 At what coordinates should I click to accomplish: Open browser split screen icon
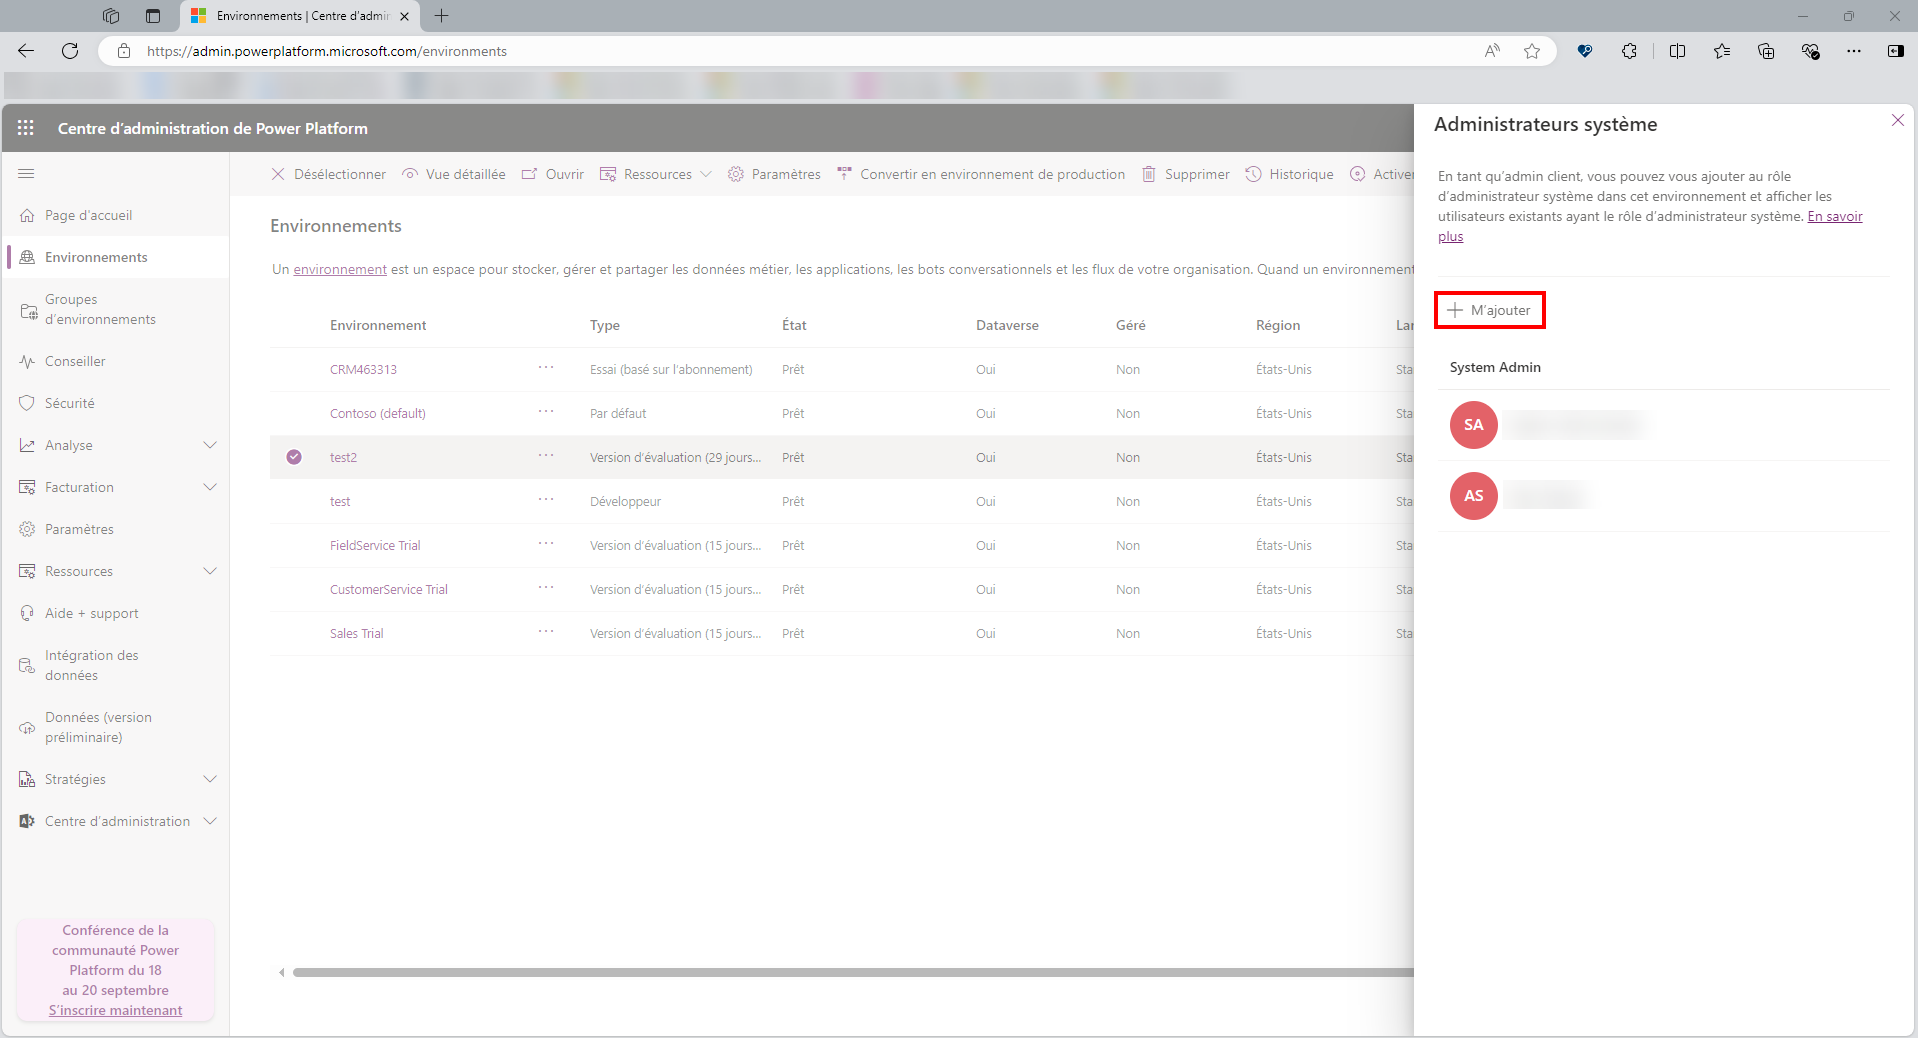1678,51
